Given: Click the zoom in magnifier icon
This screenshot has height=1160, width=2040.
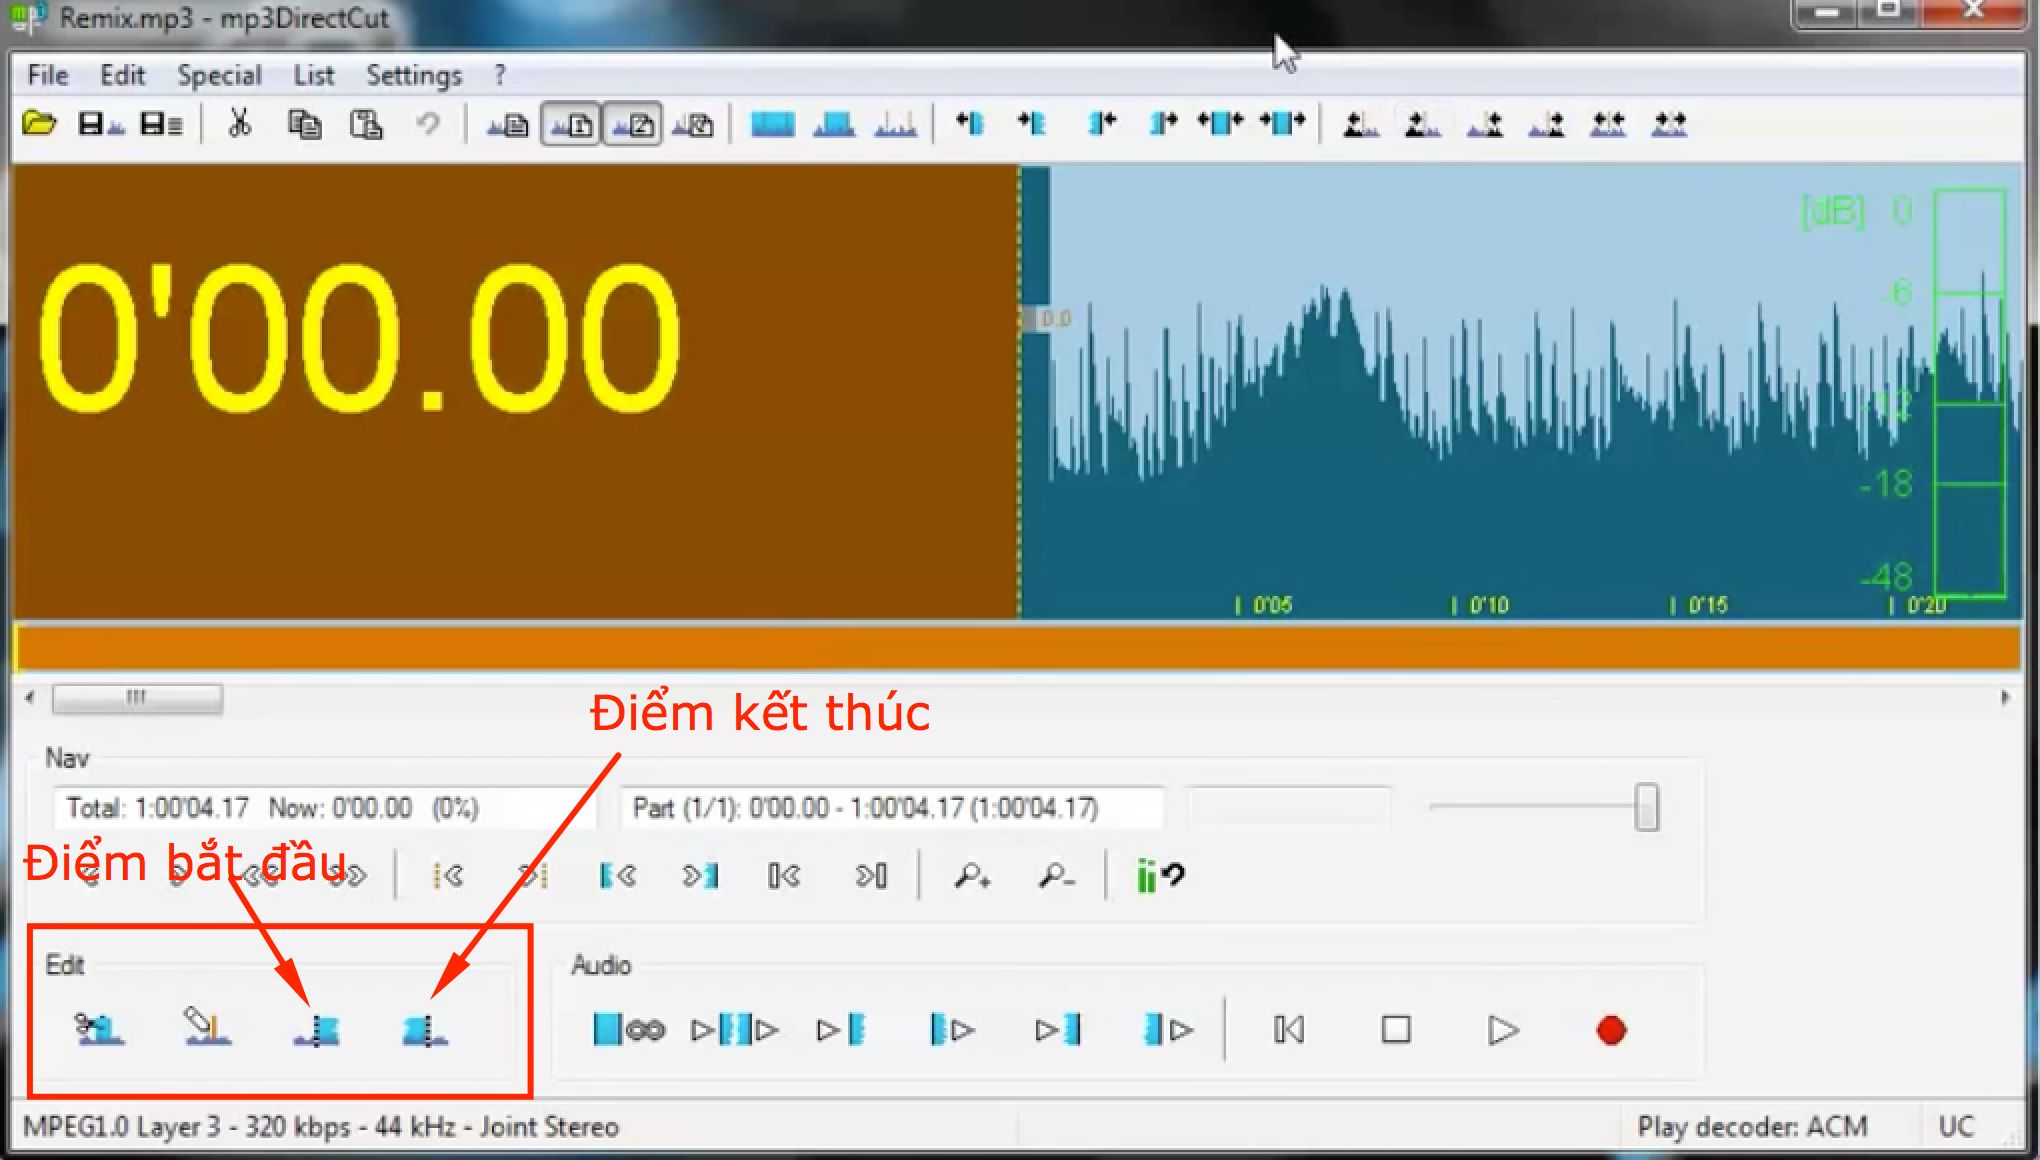Looking at the screenshot, I should (x=971, y=876).
